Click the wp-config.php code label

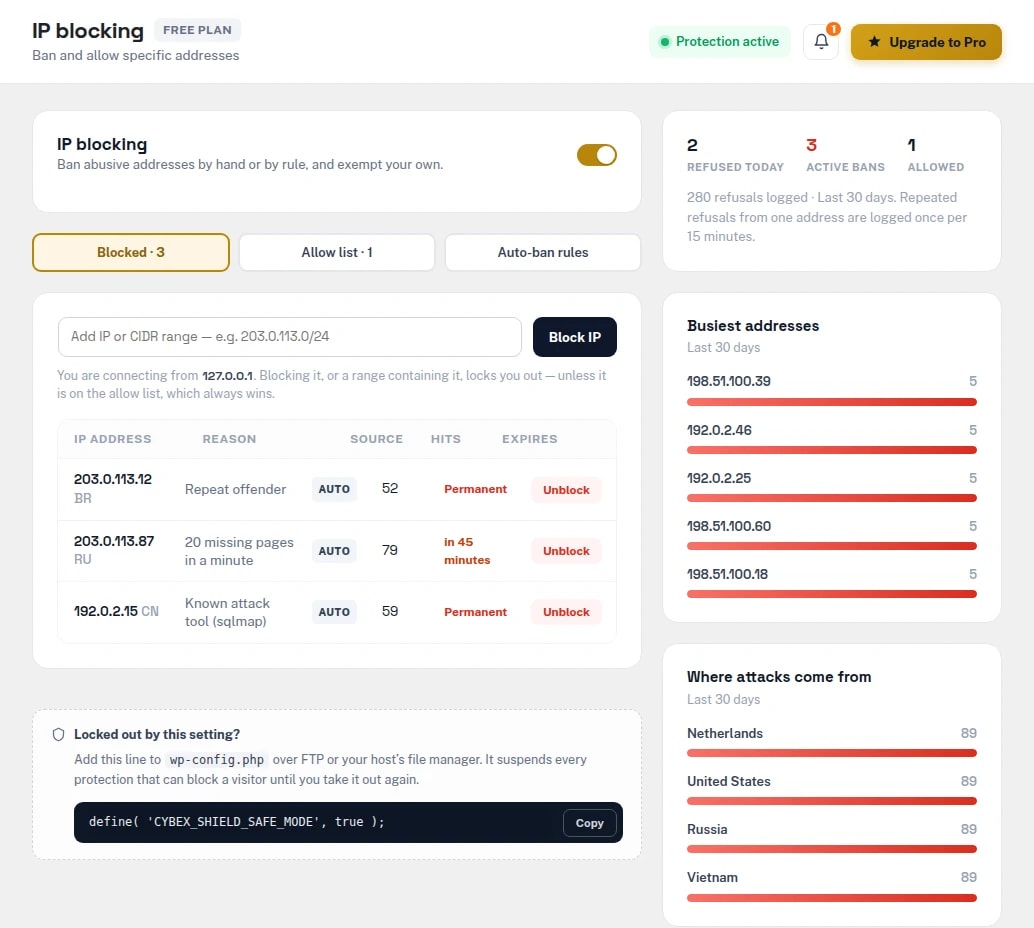[216, 760]
